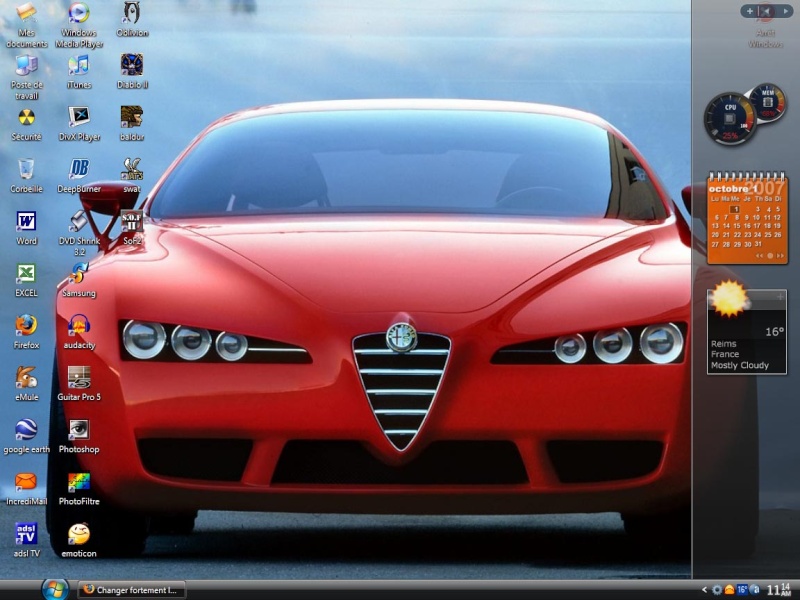Image resolution: width=800 pixels, height=600 pixels.
Task: Open Guitar Pro 5 shortcut
Action: pyautogui.click(x=79, y=385)
